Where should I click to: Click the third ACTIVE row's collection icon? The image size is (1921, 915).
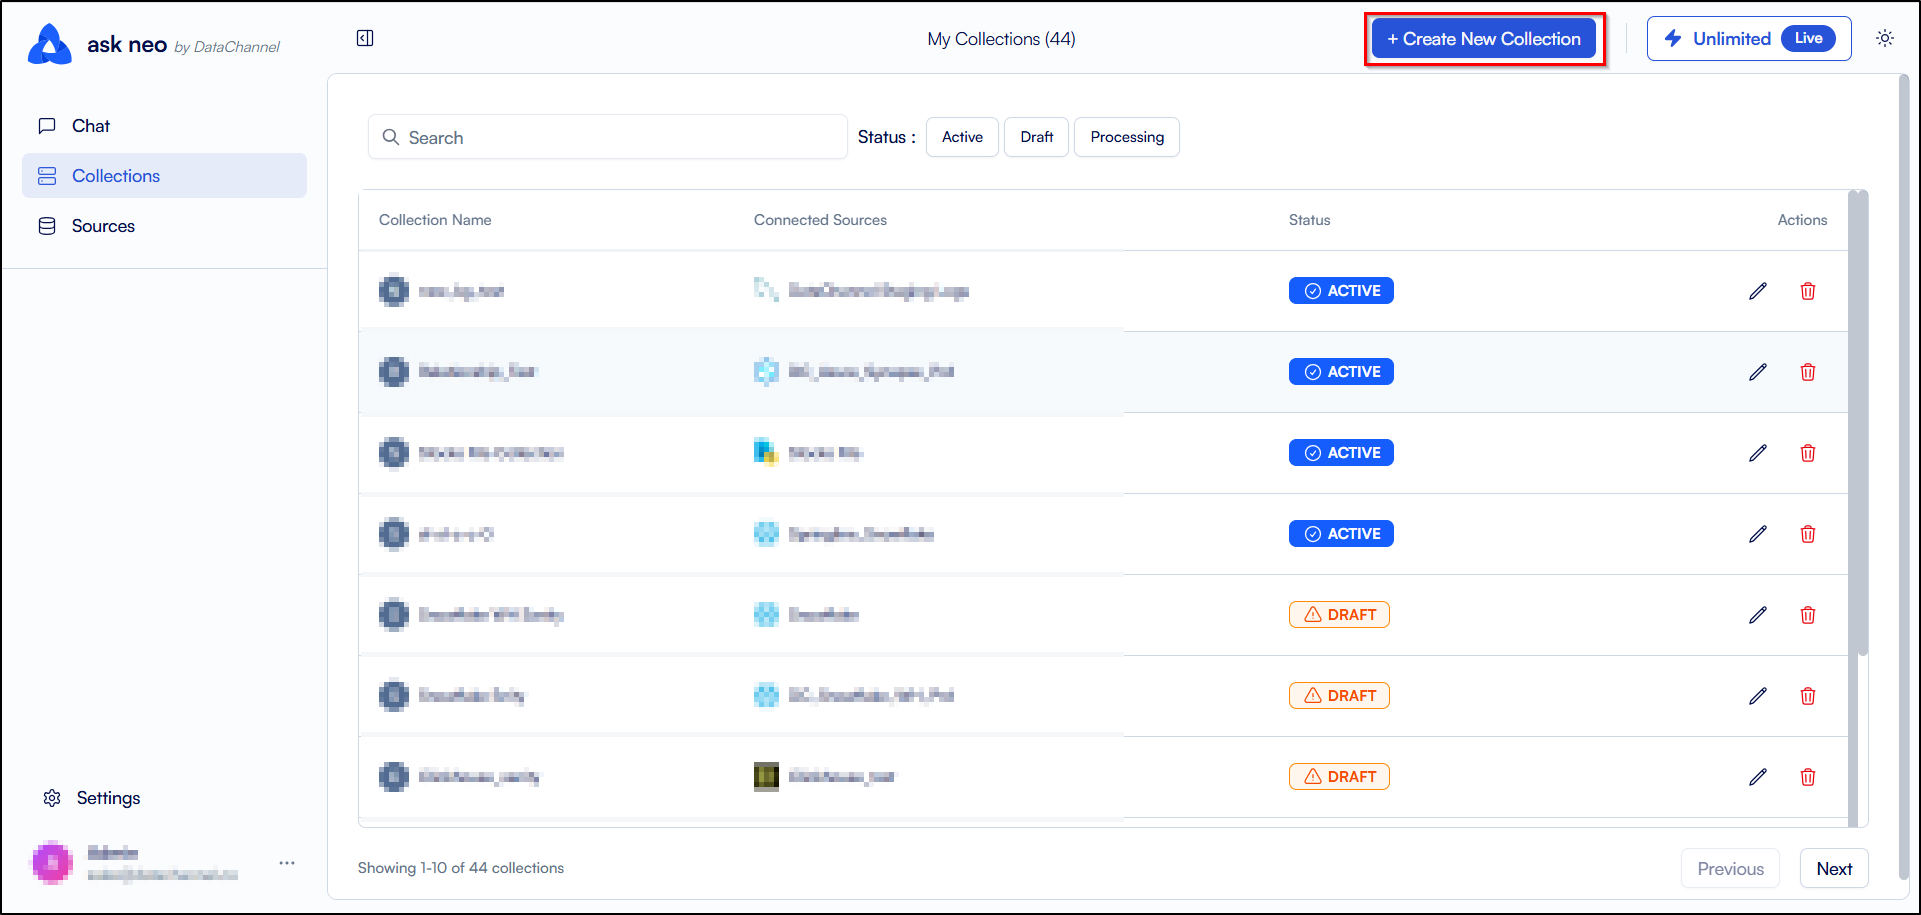point(394,453)
